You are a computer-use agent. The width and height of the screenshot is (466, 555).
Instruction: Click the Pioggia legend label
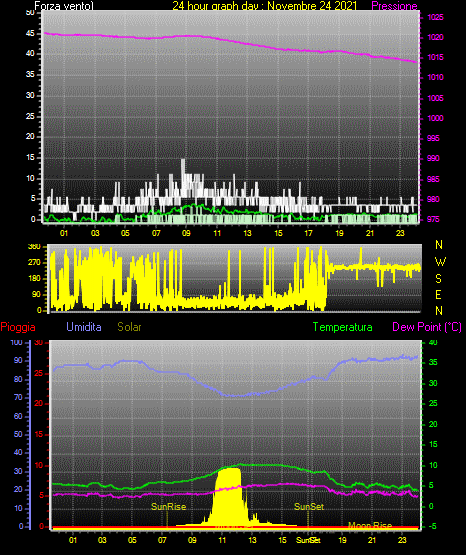tap(18, 327)
